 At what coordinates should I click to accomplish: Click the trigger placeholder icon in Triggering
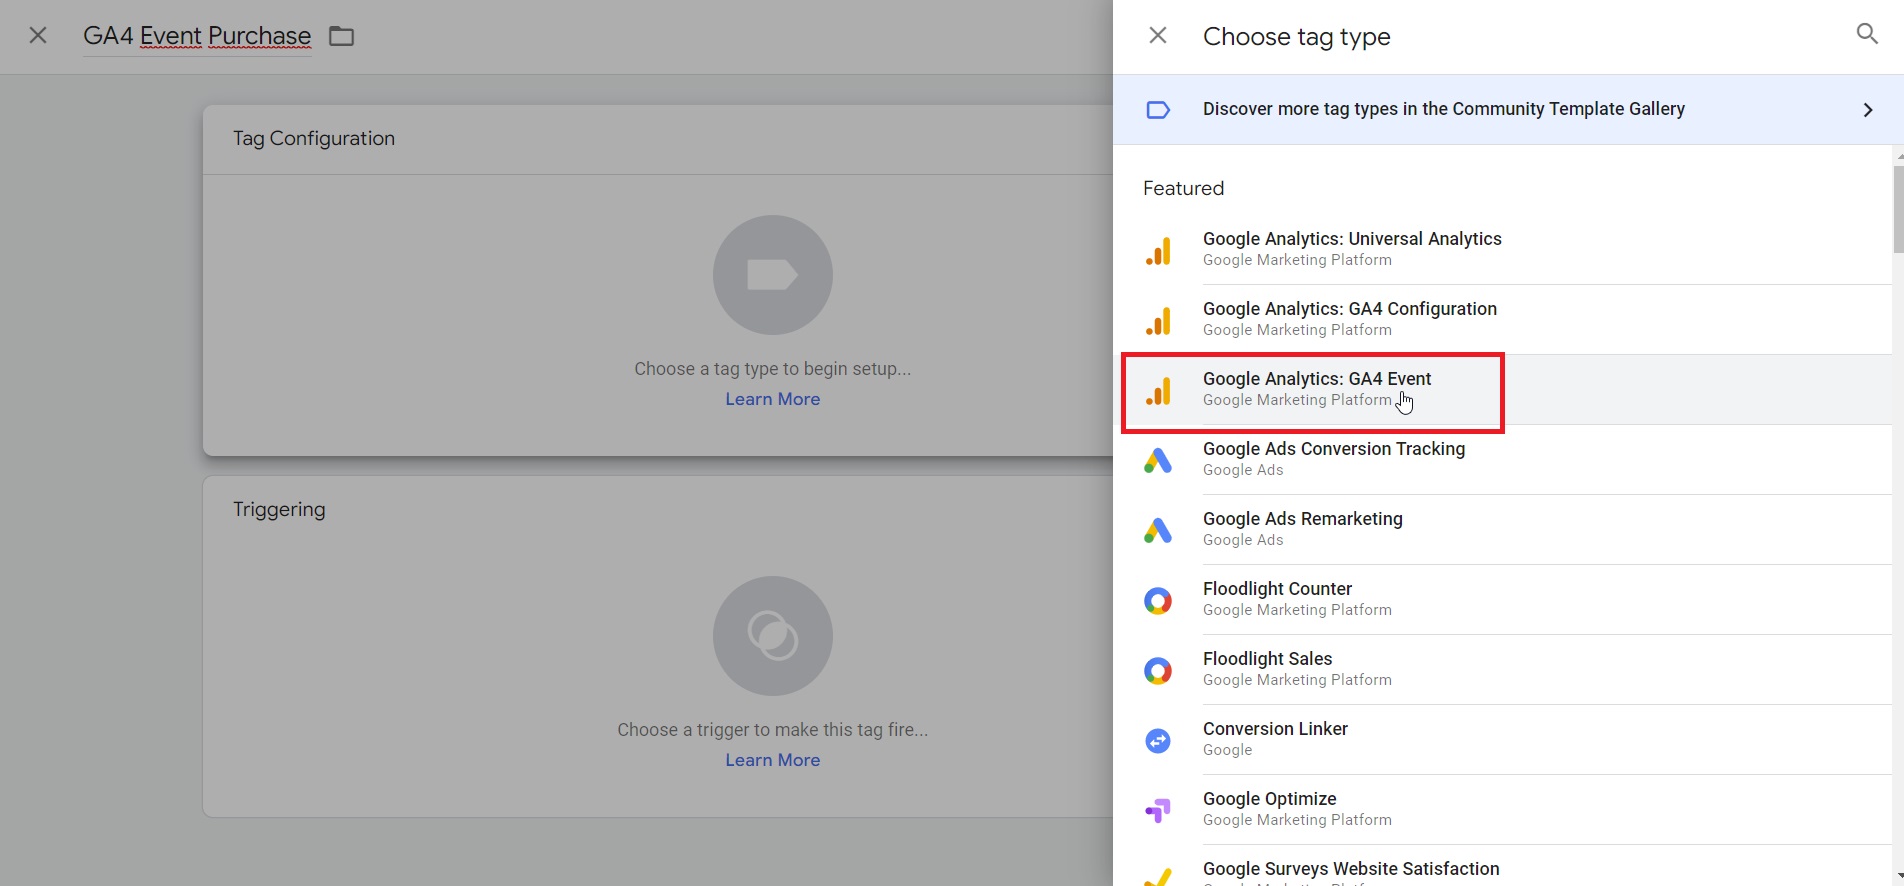[773, 636]
